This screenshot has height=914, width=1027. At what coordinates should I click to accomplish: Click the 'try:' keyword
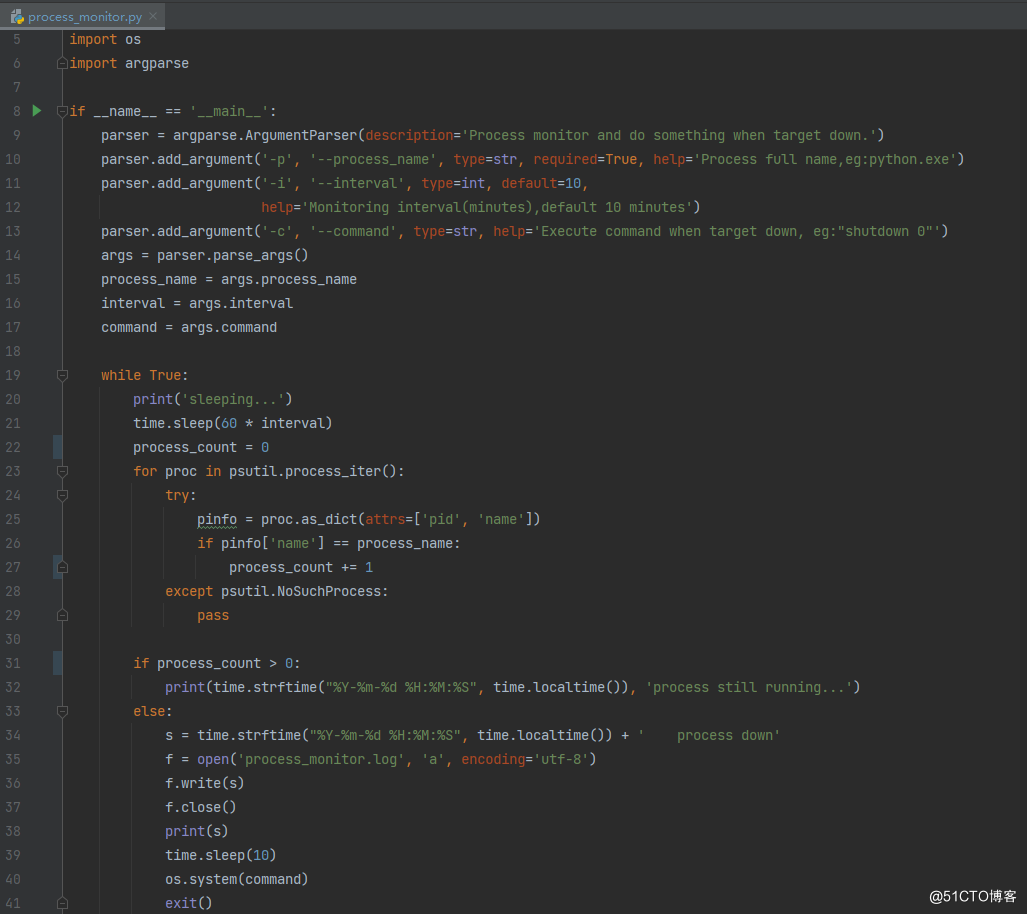click(181, 495)
